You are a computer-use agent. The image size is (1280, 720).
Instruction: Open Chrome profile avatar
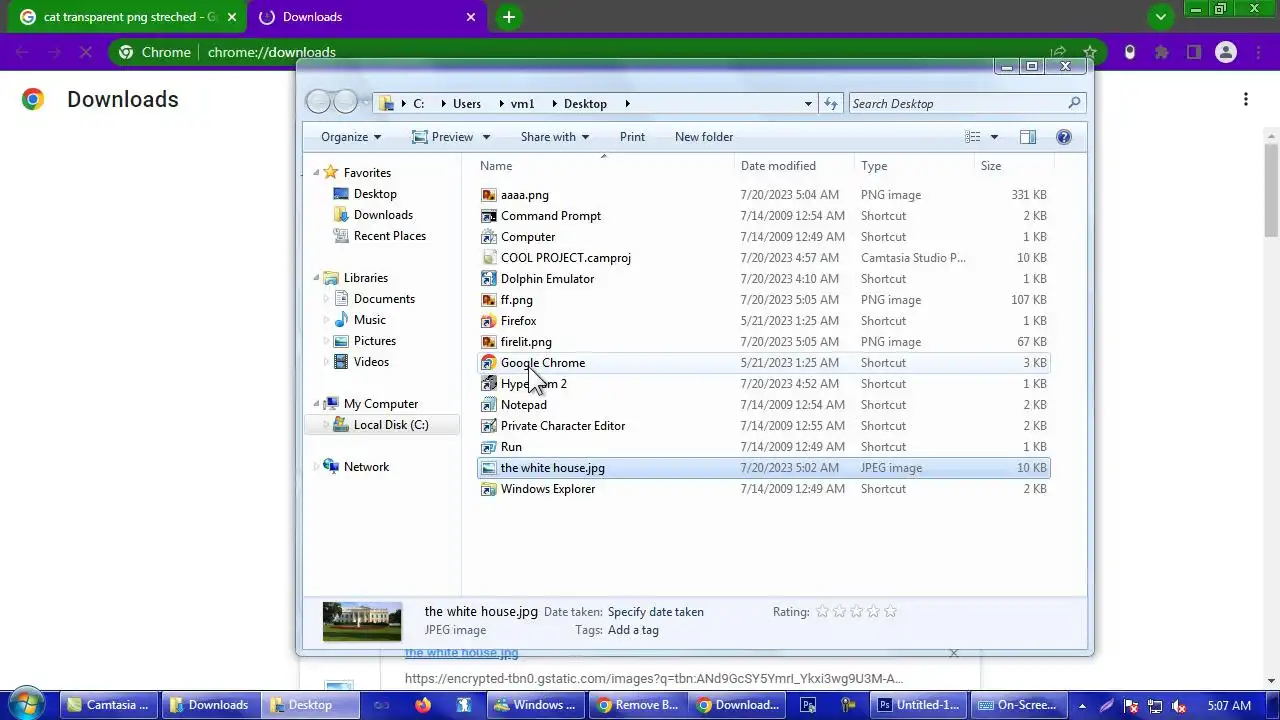click(1226, 52)
